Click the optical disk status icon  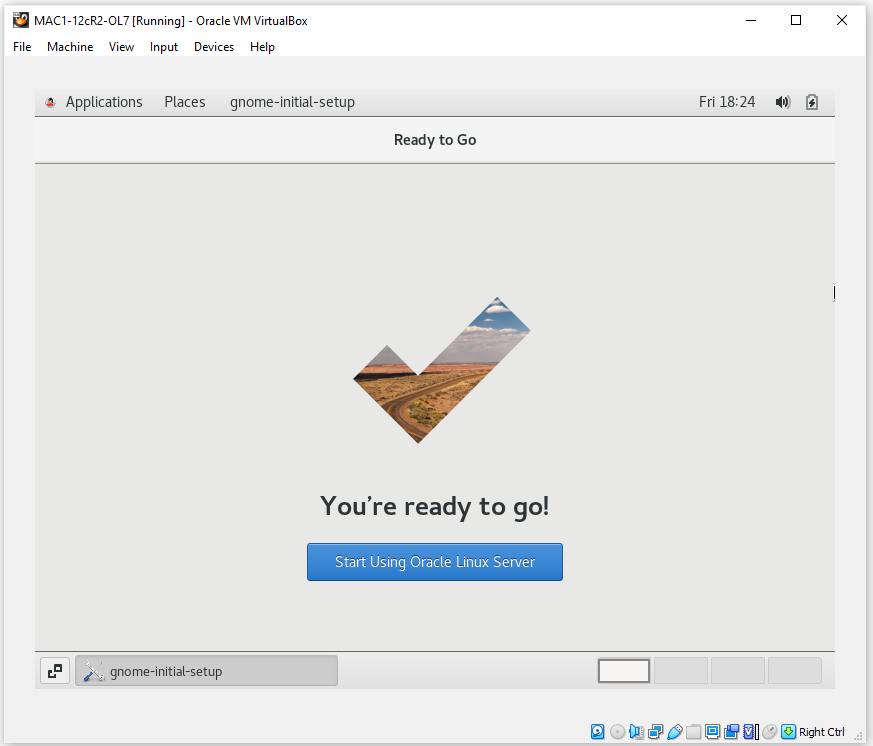pyautogui.click(x=617, y=732)
